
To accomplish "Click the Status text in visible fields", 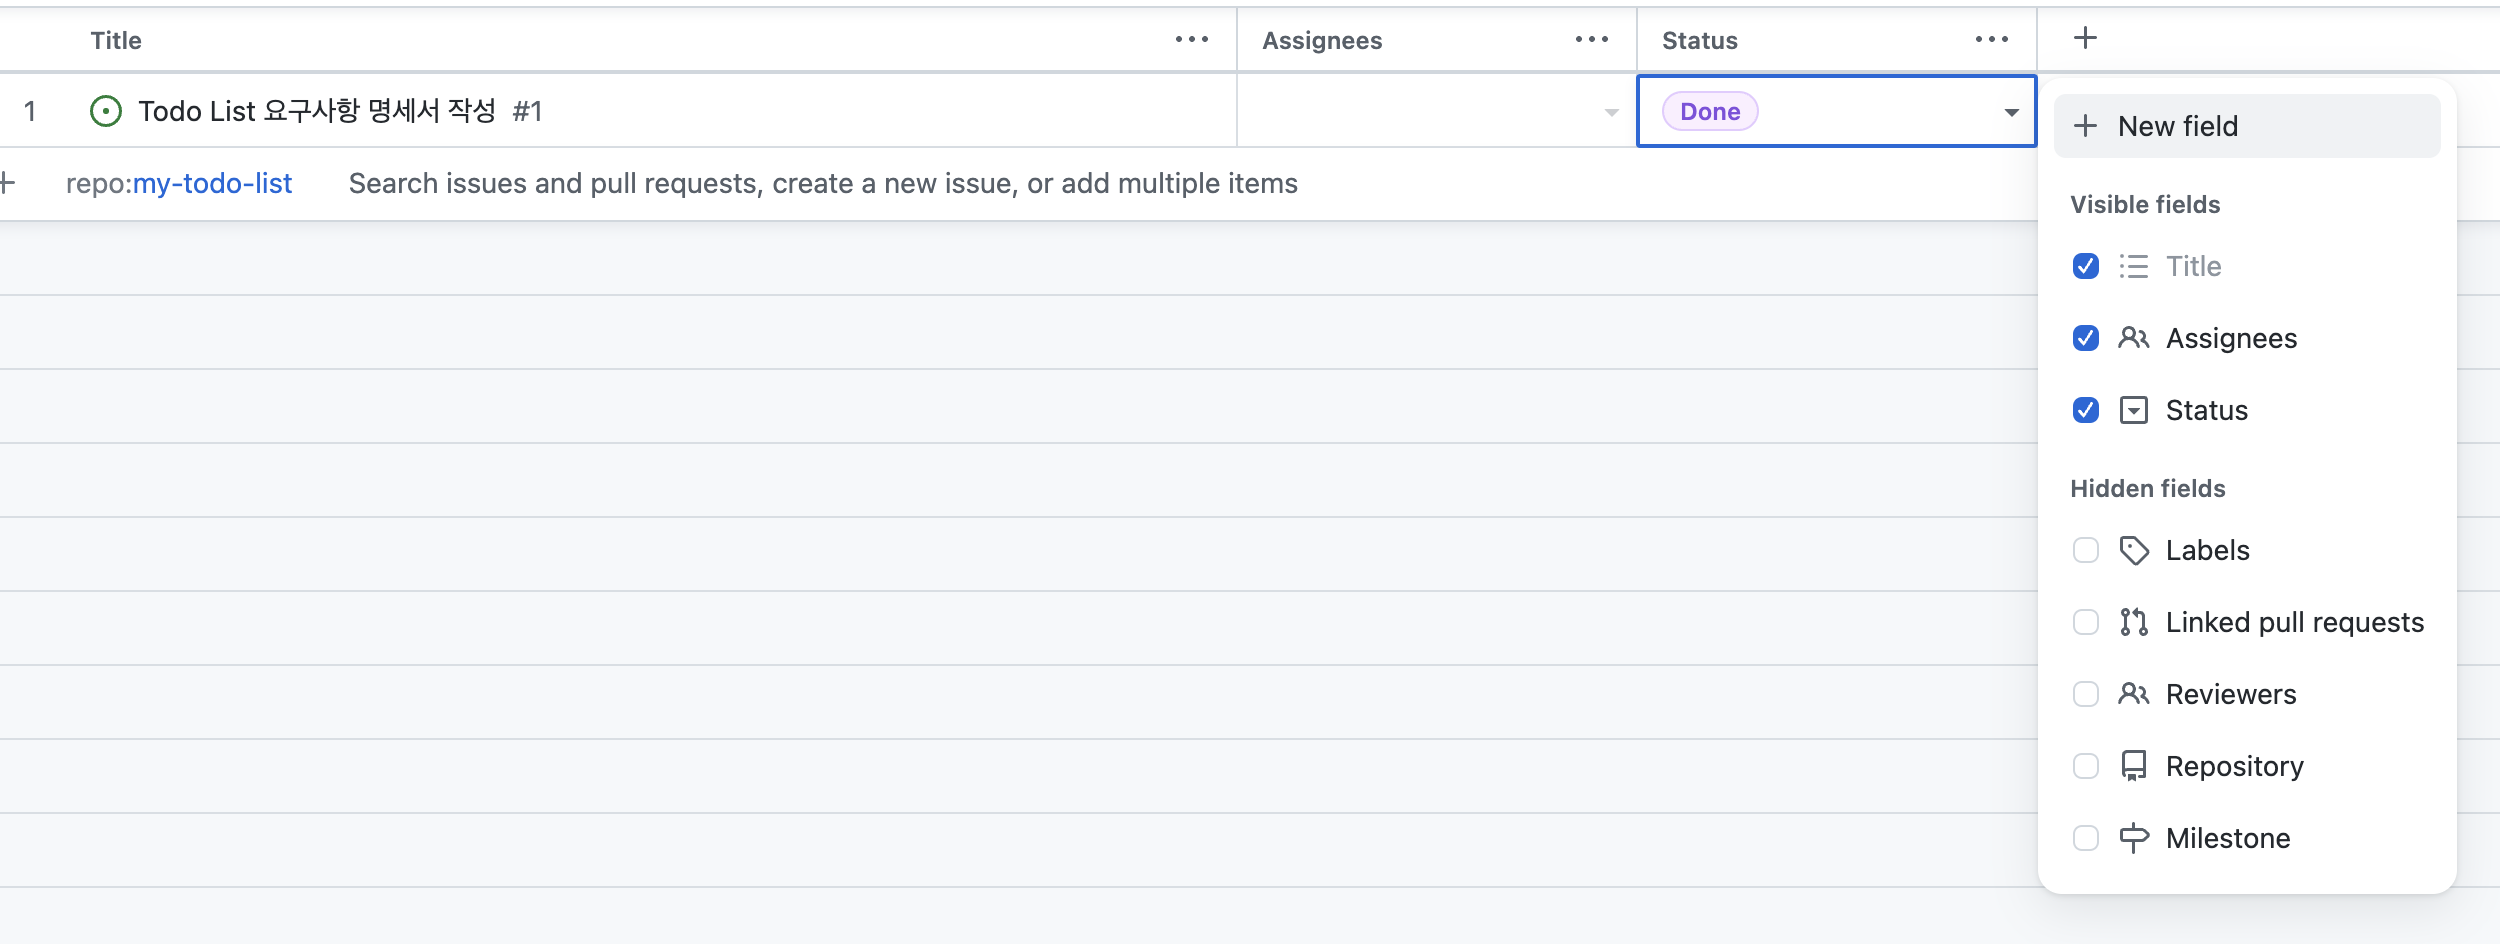I will pyautogui.click(x=2206, y=411).
